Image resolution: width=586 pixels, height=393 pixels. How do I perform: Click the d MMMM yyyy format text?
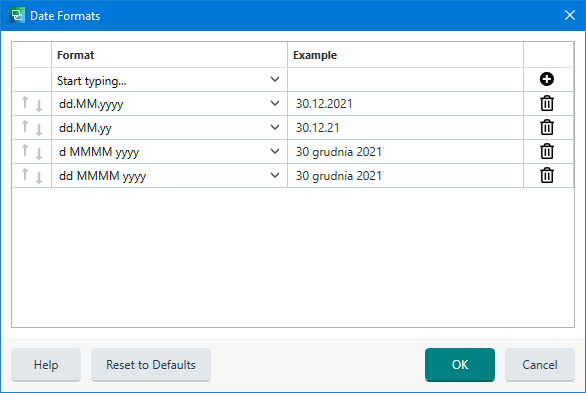(x=99, y=152)
